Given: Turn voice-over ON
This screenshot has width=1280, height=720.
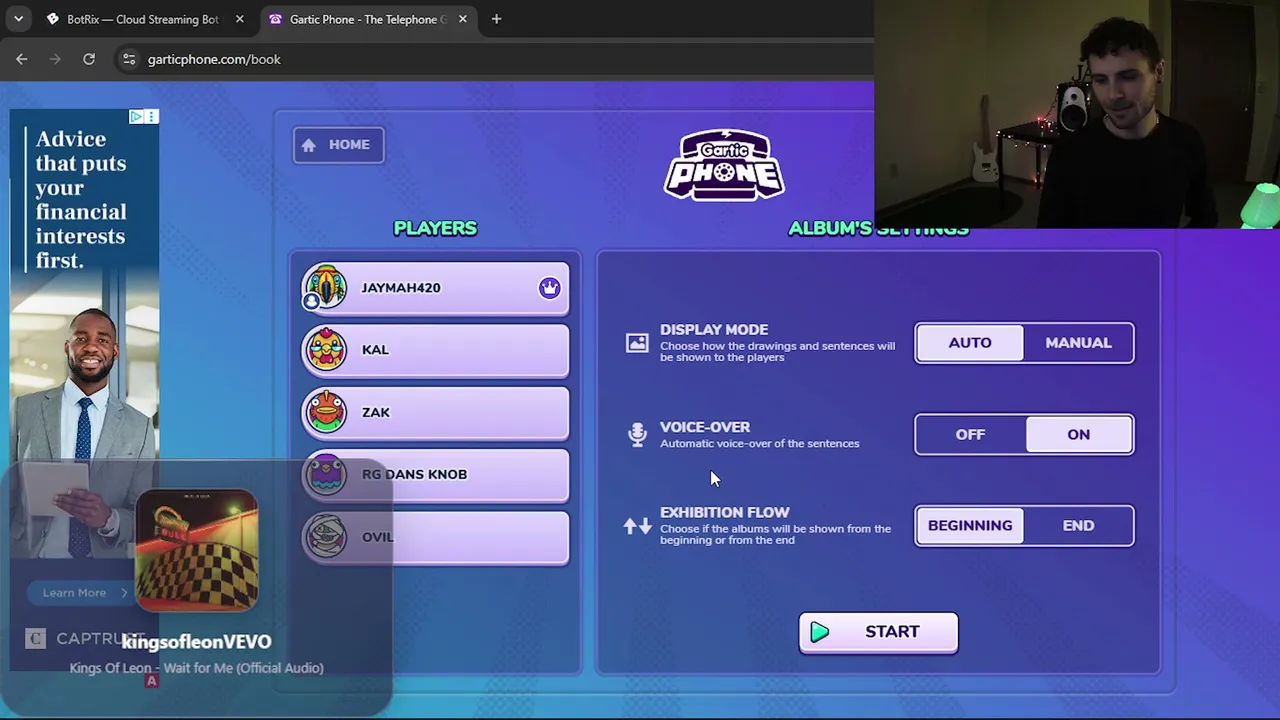Looking at the screenshot, I should pyautogui.click(x=1078, y=435).
